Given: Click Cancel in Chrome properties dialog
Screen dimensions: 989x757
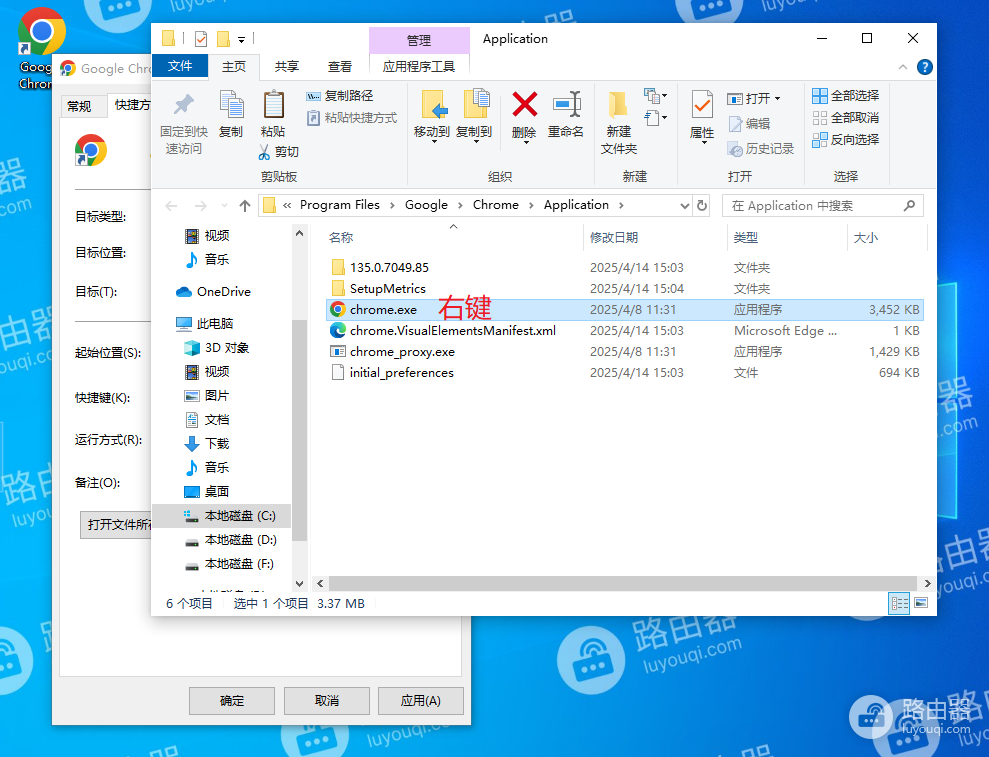Looking at the screenshot, I should pyautogui.click(x=326, y=701).
